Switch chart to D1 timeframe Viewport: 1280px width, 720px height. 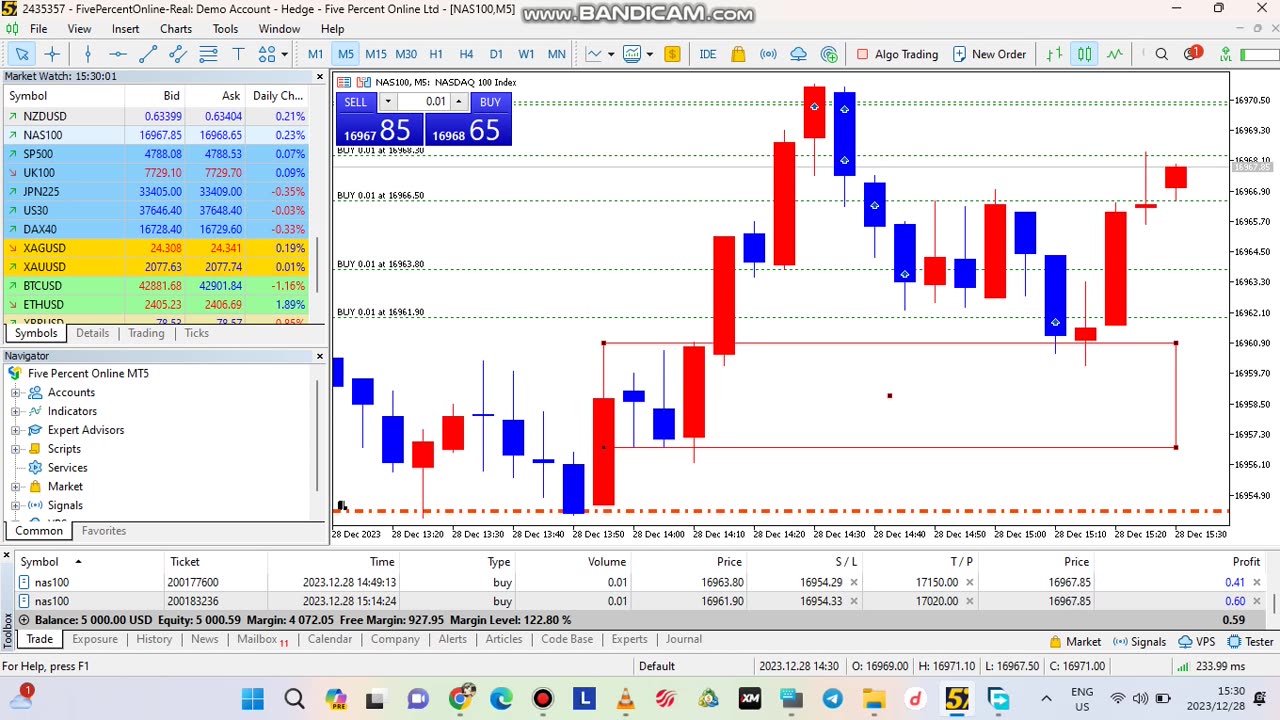tap(496, 54)
